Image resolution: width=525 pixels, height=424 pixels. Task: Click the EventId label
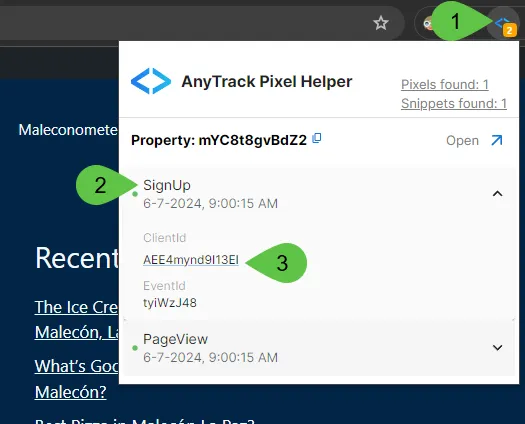tap(164, 286)
